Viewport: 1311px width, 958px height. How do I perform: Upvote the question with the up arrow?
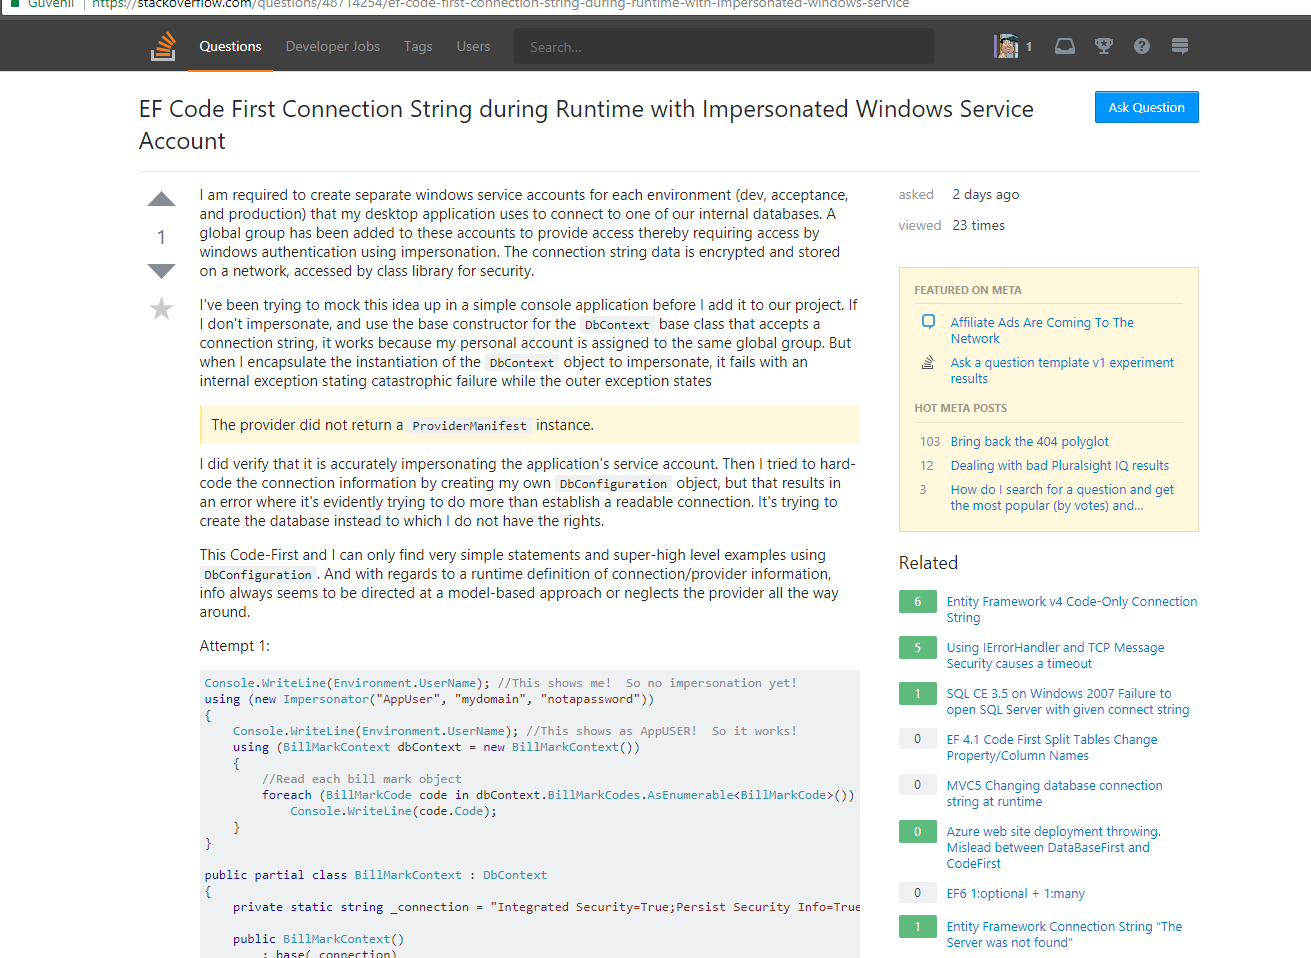coord(161,199)
